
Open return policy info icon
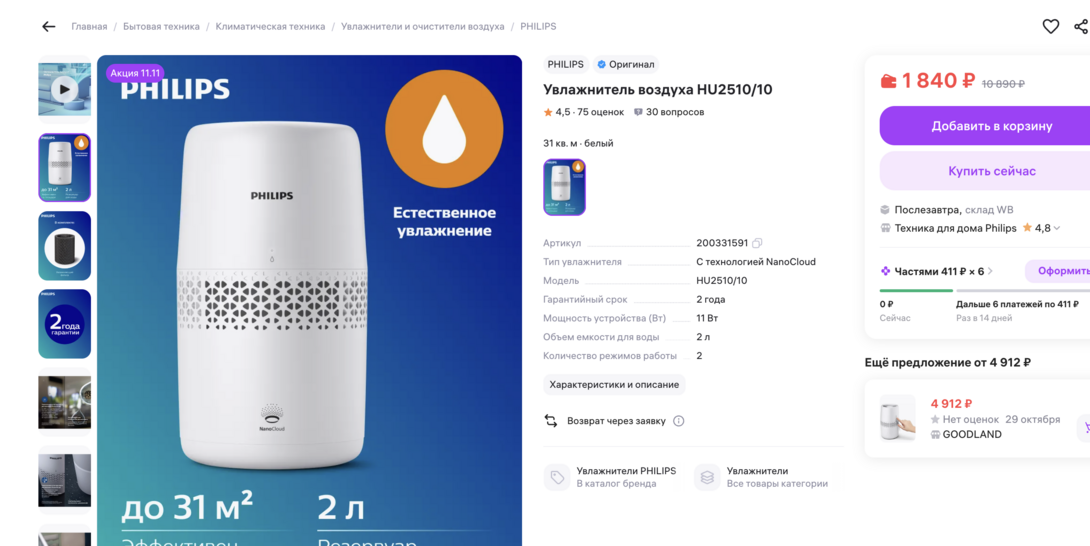click(679, 421)
